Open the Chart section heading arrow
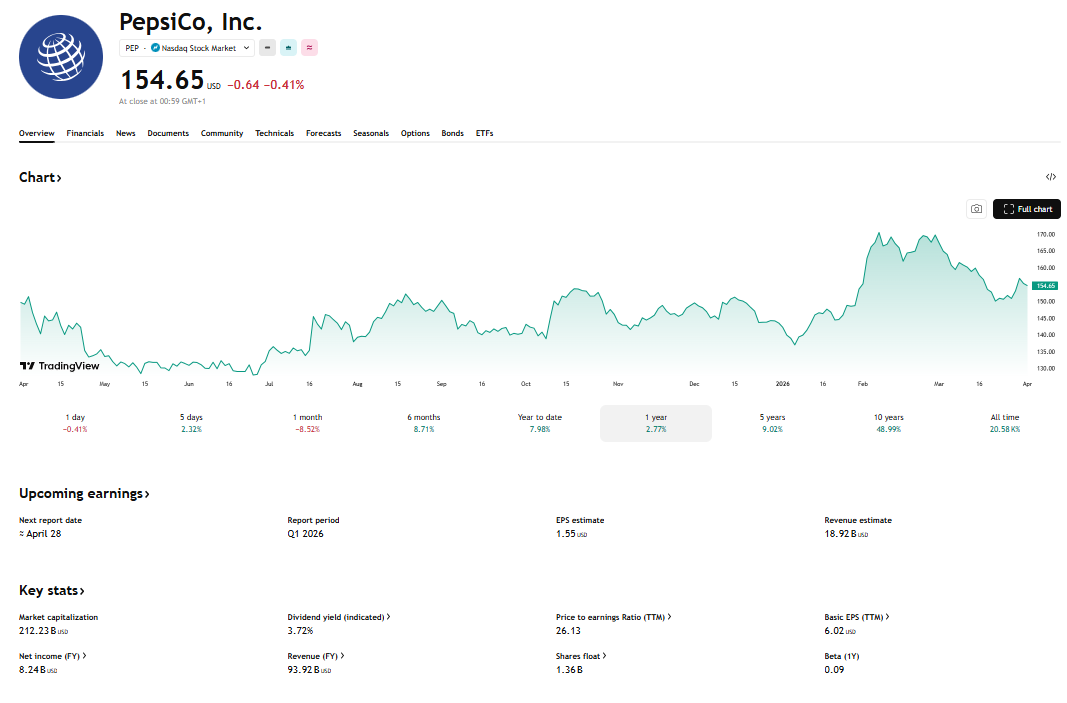The height and width of the screenshot is (703, 1067). coord(40,177)
